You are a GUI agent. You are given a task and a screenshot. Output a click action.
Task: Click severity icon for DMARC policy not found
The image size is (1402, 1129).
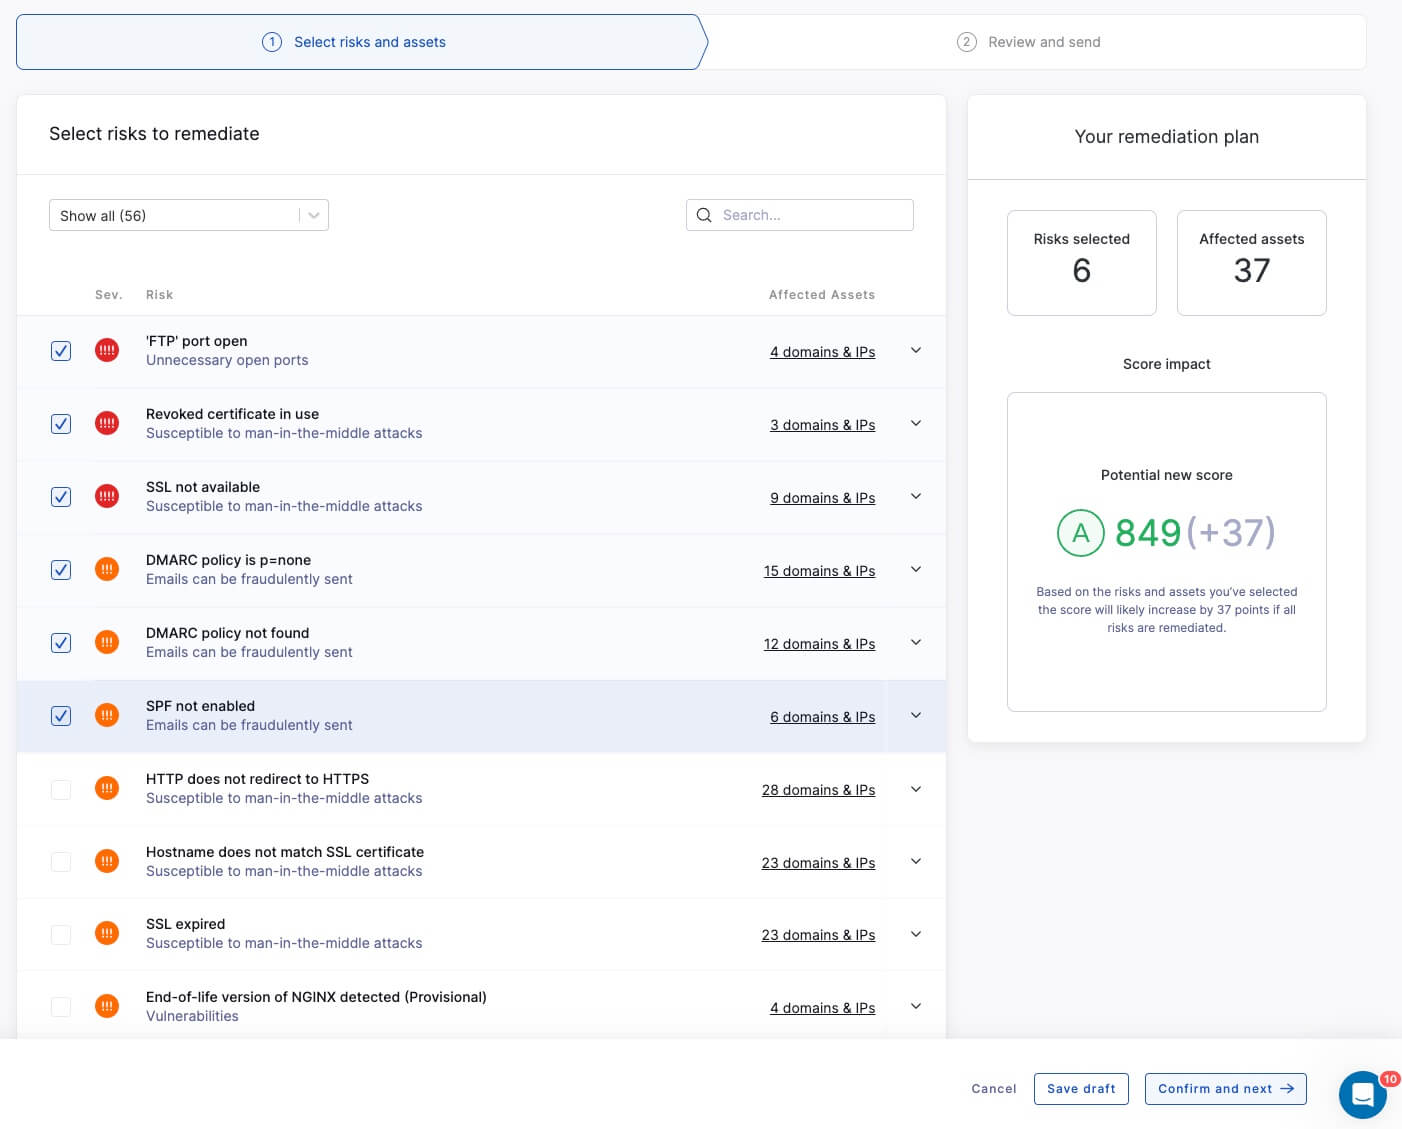[107, 642]
